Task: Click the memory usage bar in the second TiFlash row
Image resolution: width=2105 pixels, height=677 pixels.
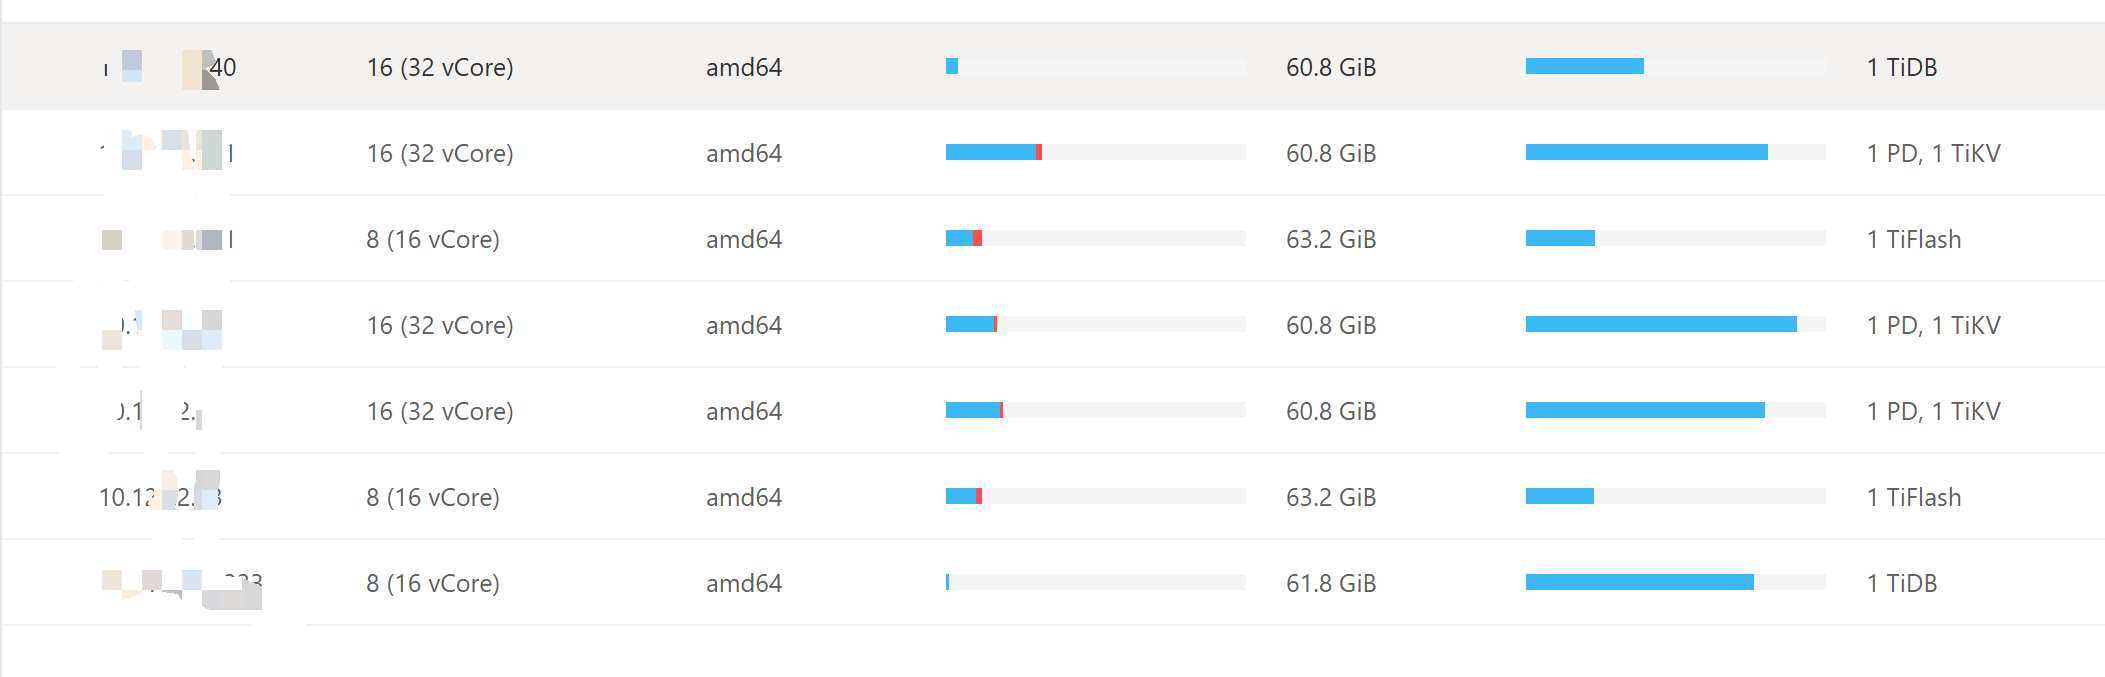Action: coord(1675,496)
